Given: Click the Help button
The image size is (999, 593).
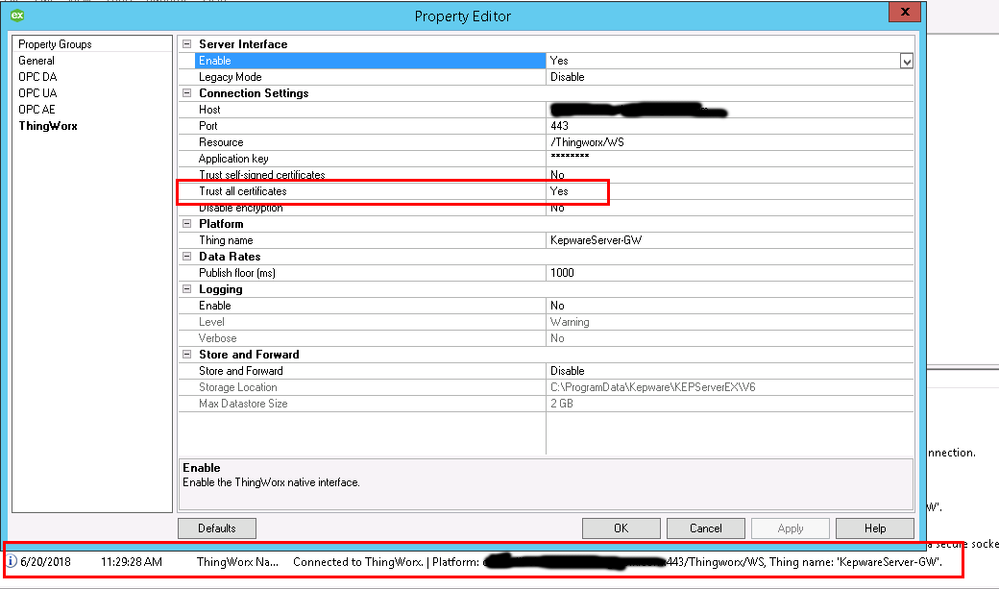Looking at the screenshot, I should [875, 528].
